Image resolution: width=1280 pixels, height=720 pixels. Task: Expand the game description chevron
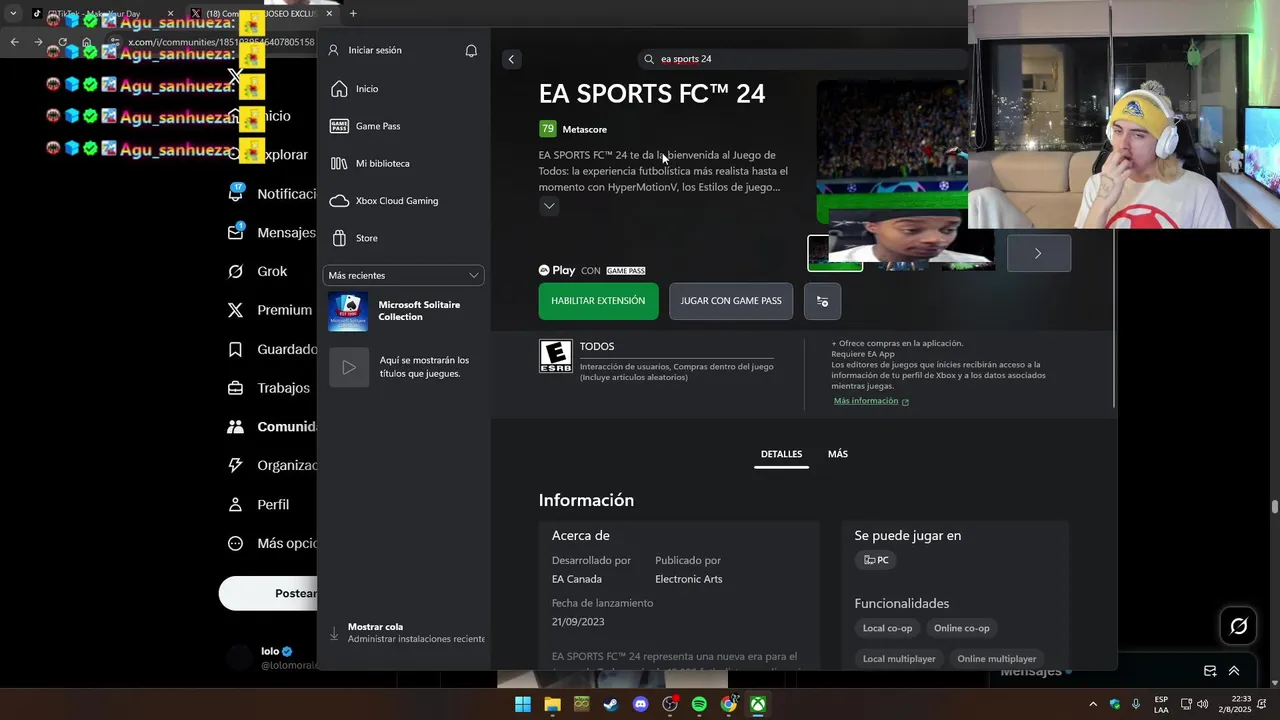tap(549, 206)
